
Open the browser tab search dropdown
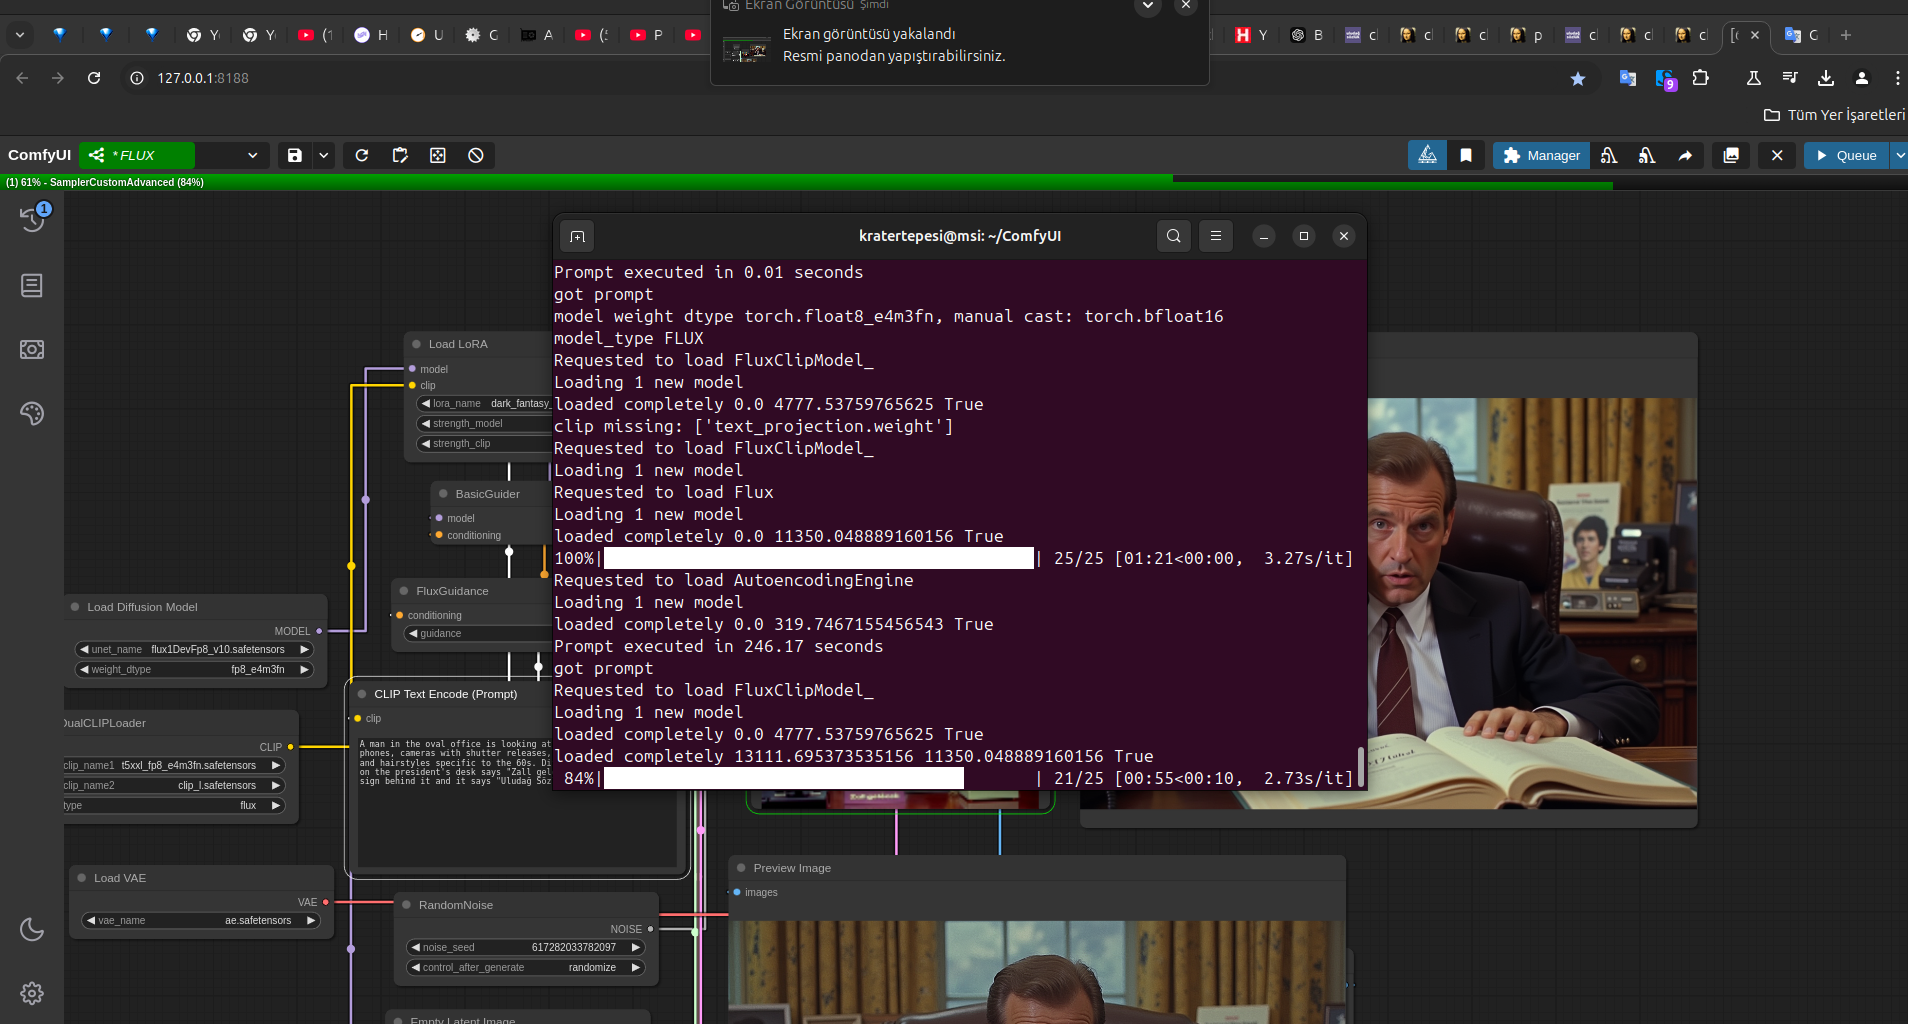20,35
